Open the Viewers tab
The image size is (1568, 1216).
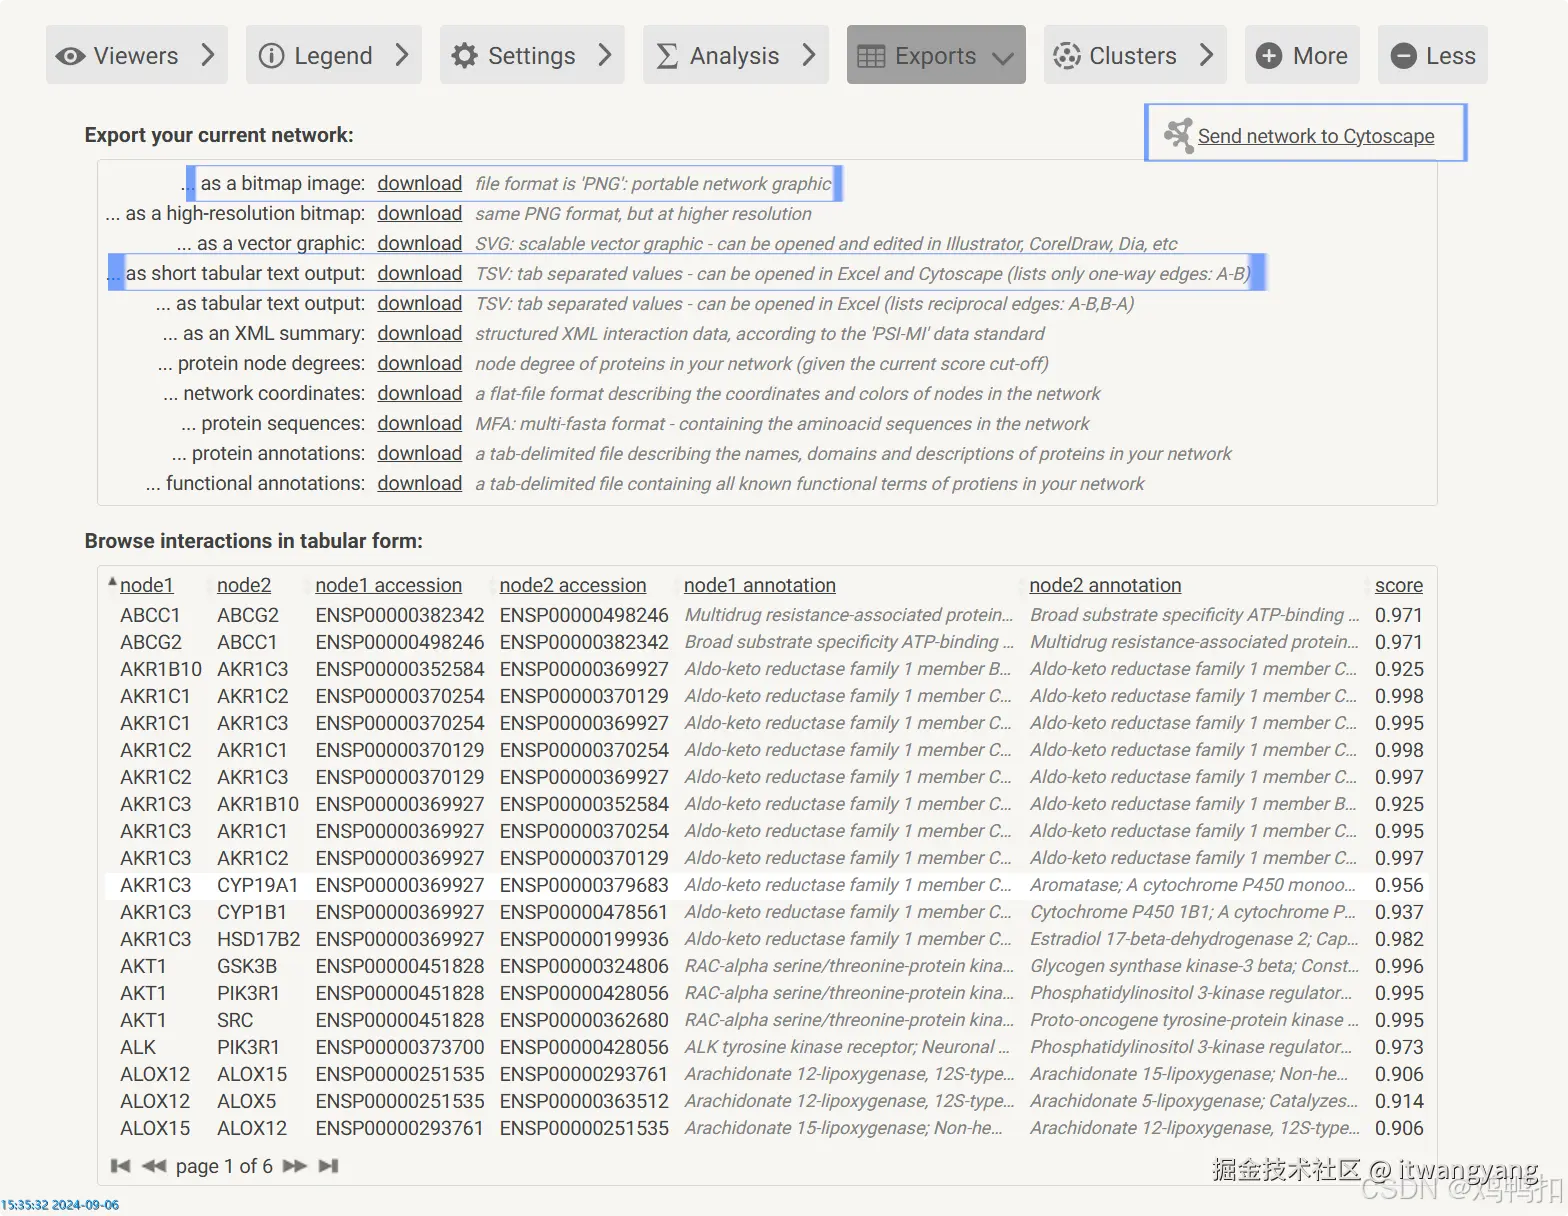[x=137, y=55]
